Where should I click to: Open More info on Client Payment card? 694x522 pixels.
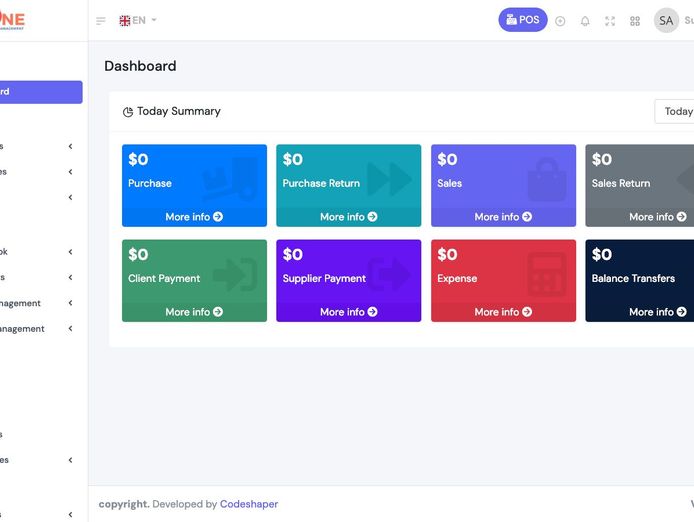pos(194,312)
